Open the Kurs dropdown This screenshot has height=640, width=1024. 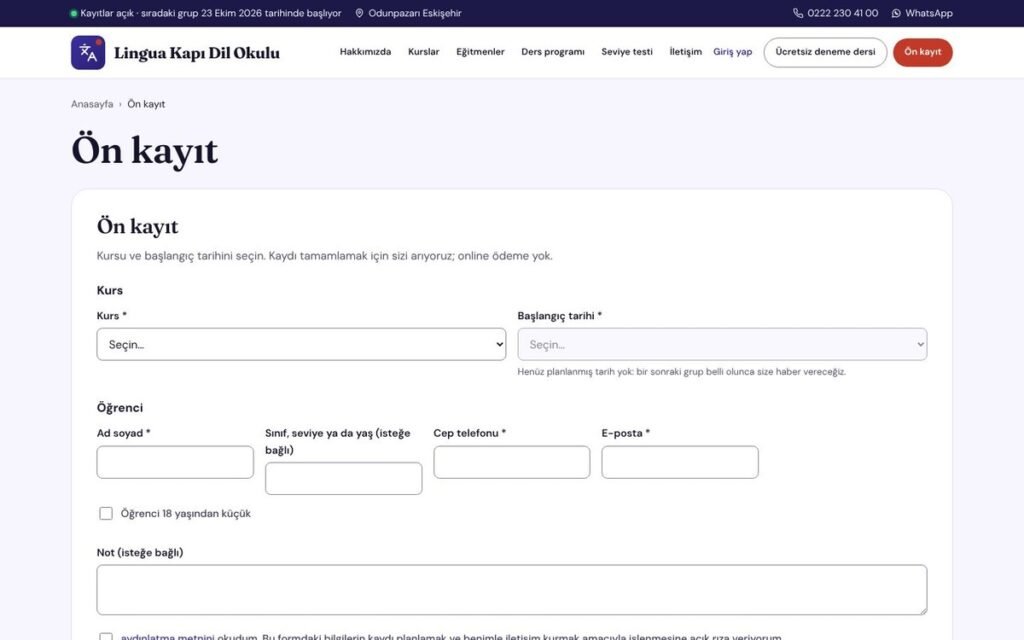301,344
